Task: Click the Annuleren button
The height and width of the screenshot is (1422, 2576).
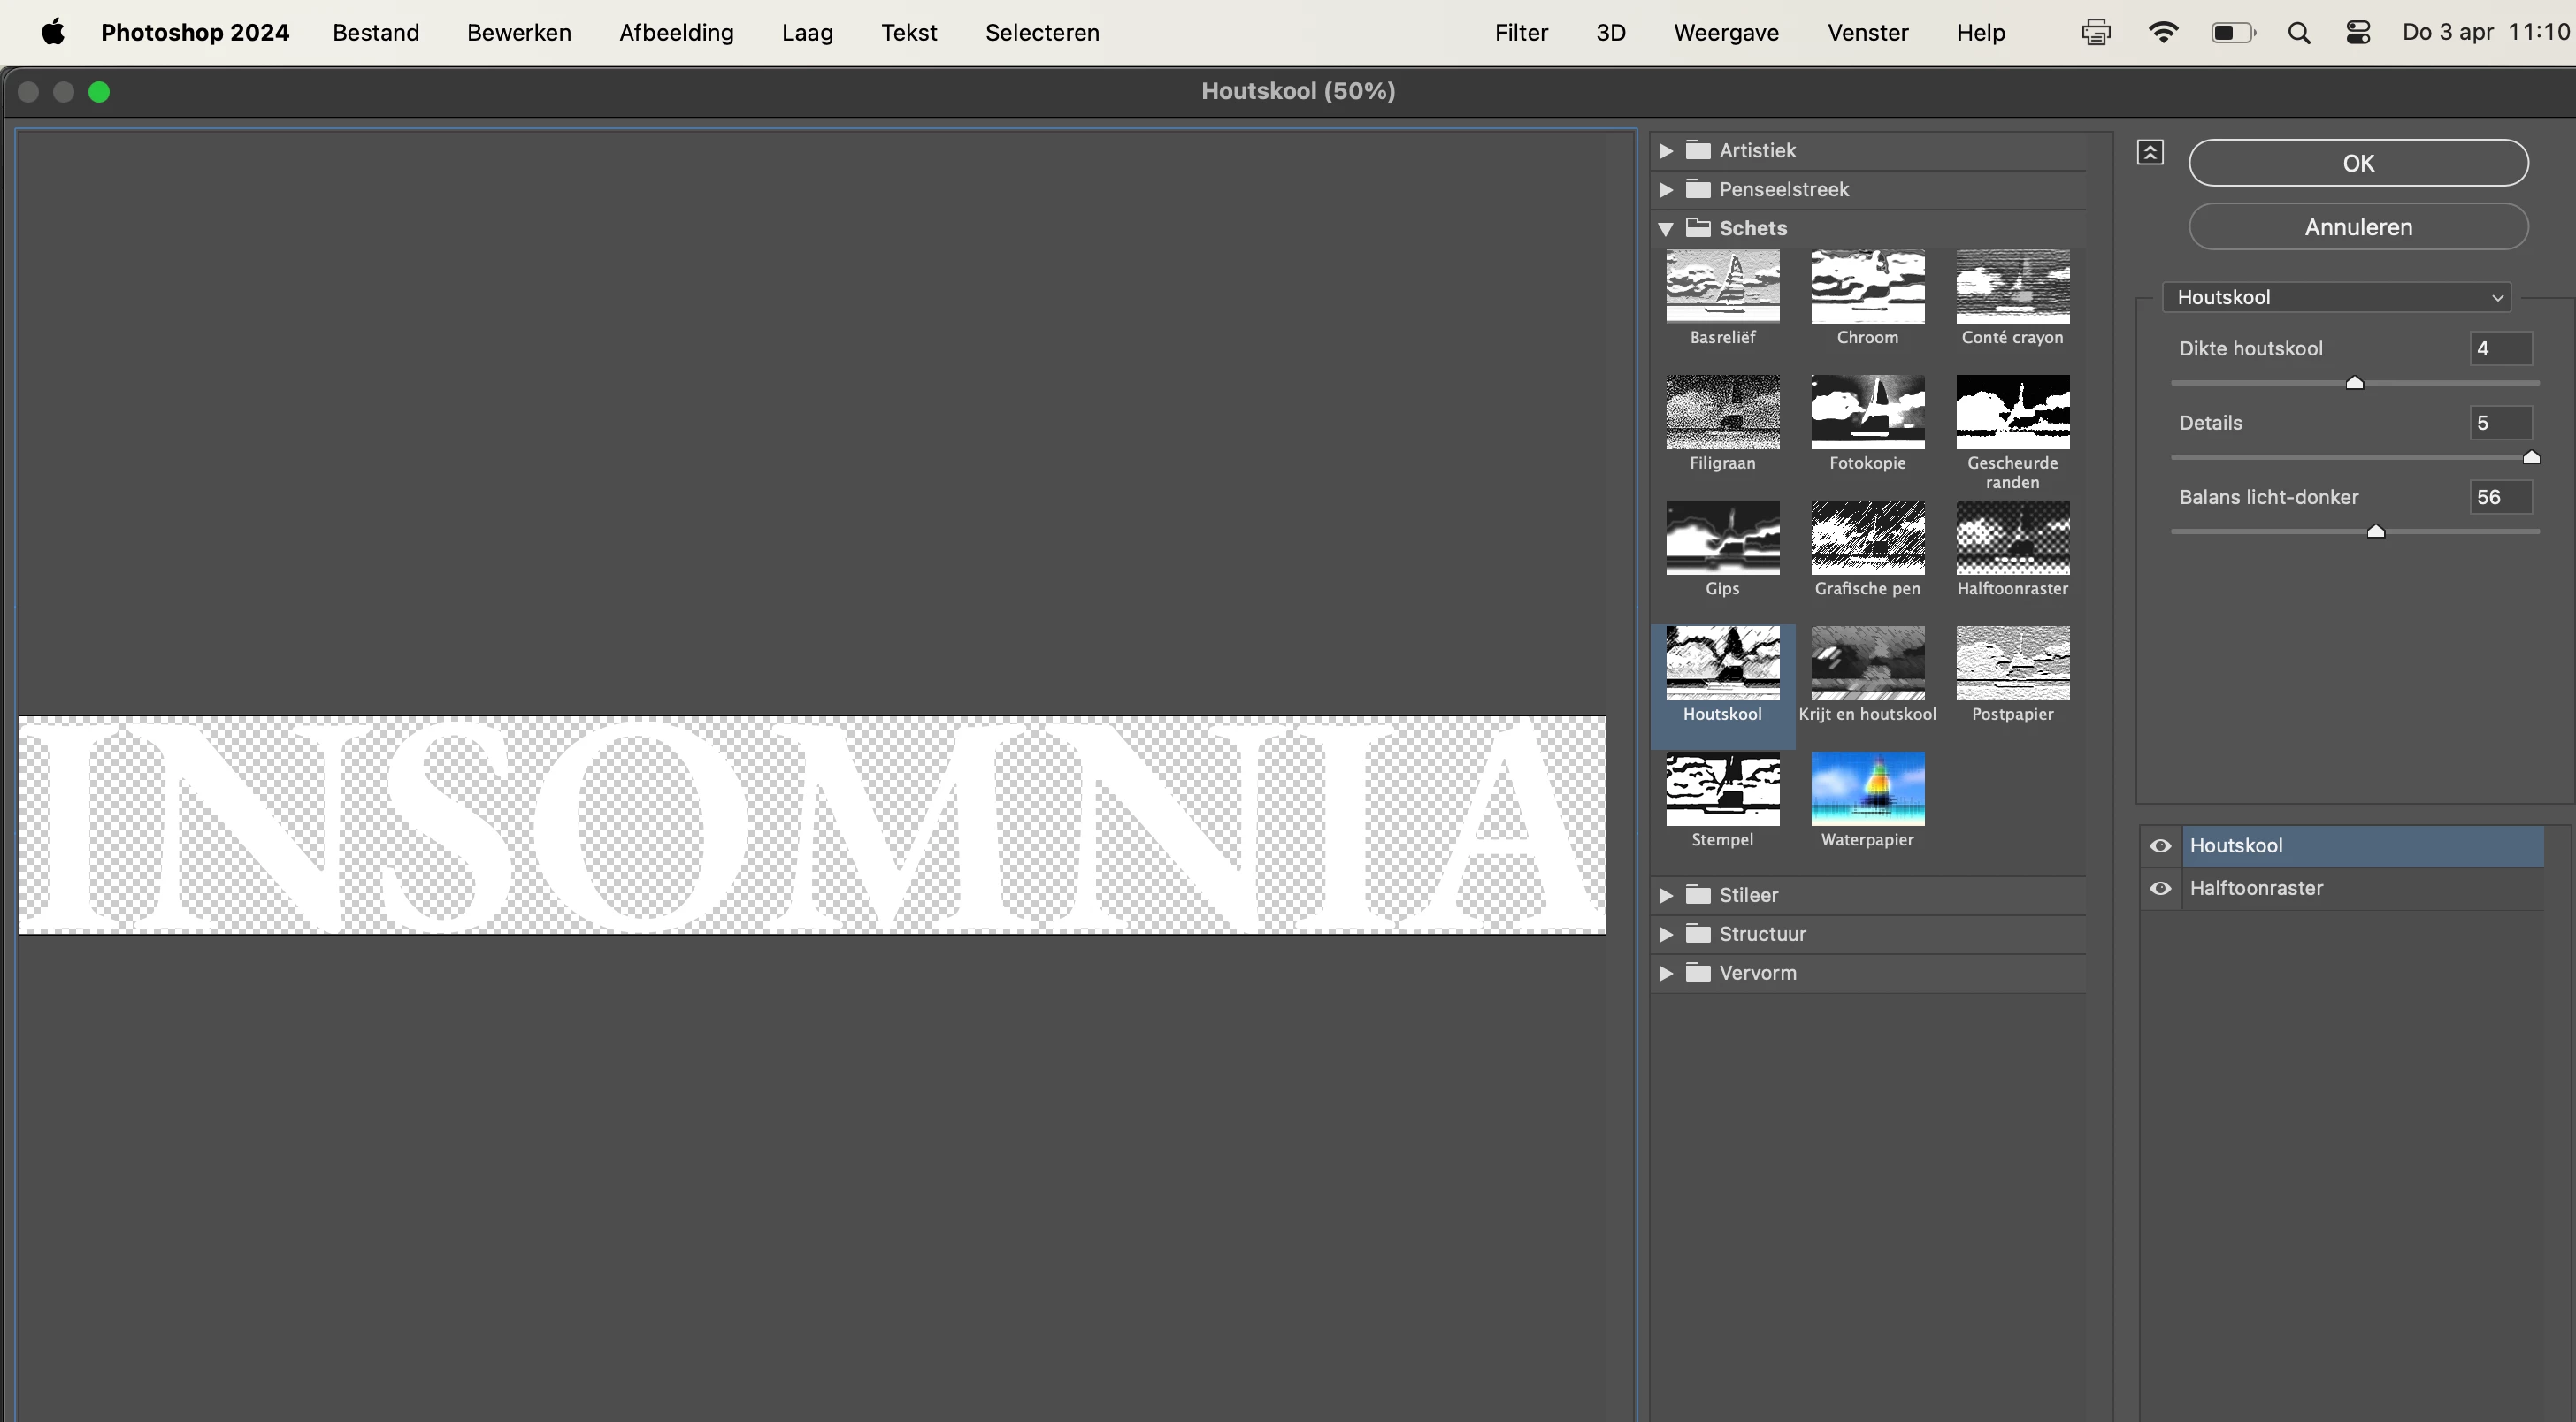Action: (x=2358, y=227)
